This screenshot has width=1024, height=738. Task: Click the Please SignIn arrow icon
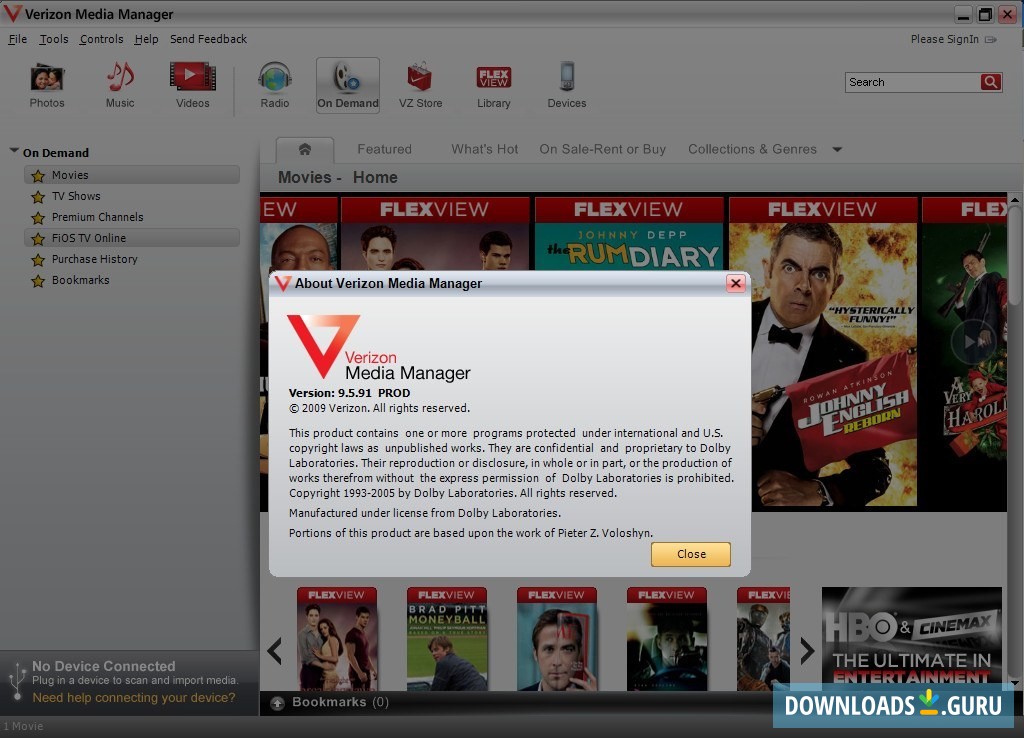click(x=991, y=40)
